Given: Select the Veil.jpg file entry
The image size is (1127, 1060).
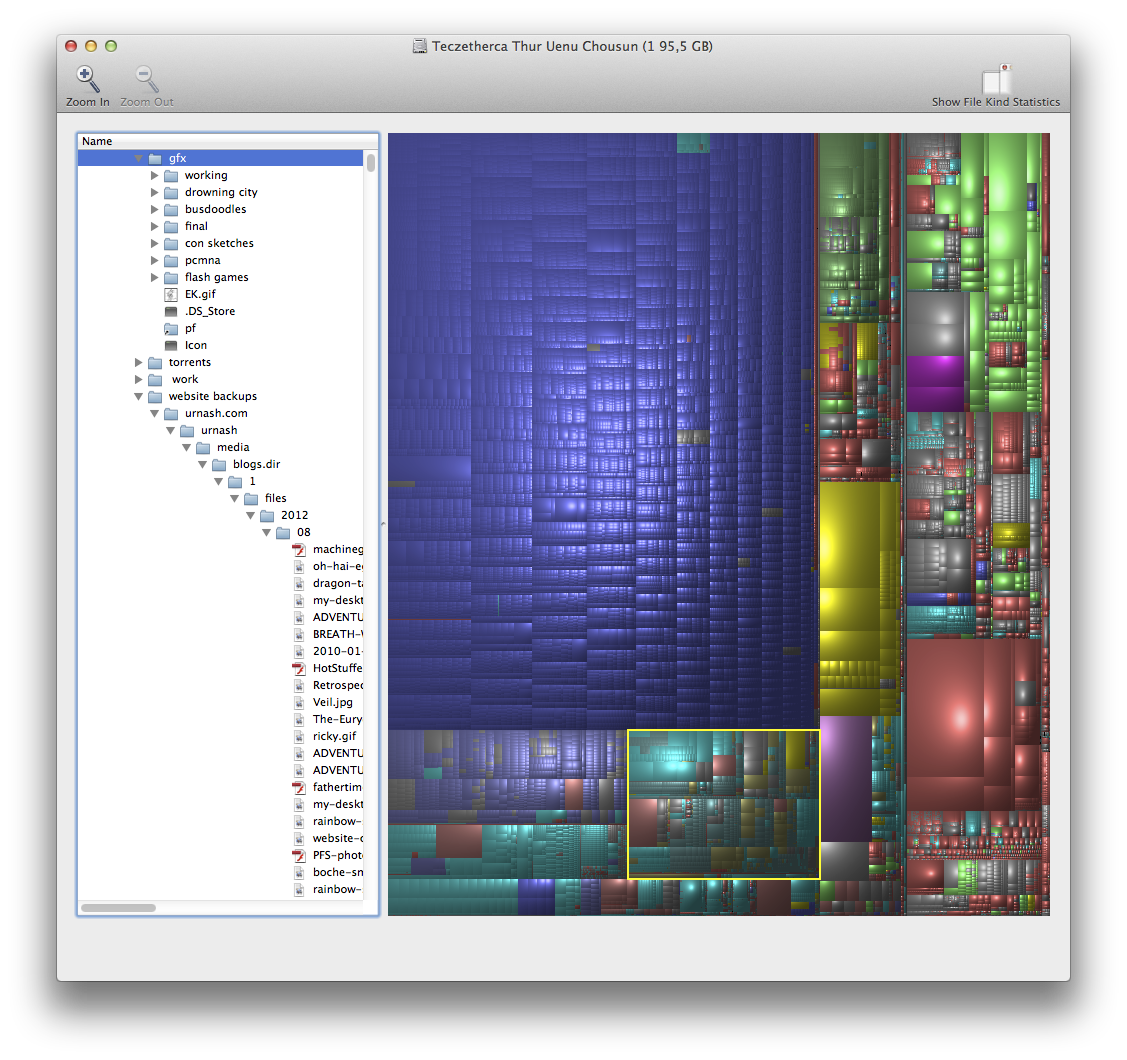Looking at the screenshot, I should point(332,702).
